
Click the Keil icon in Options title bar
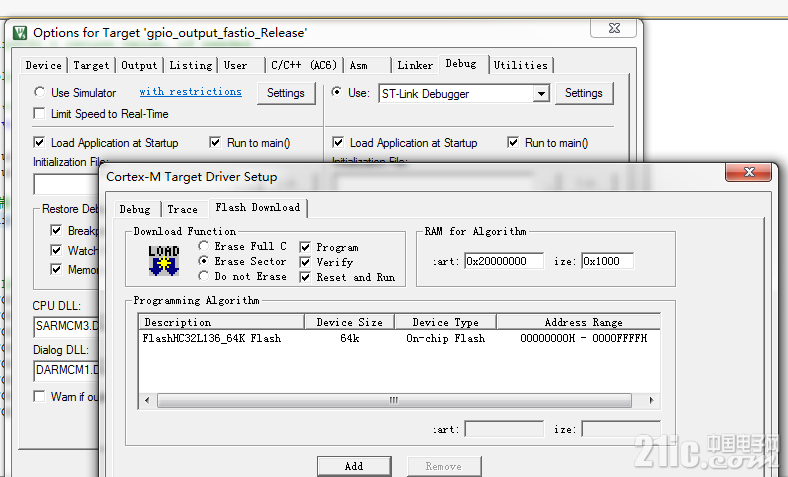[x=20, y=33]
